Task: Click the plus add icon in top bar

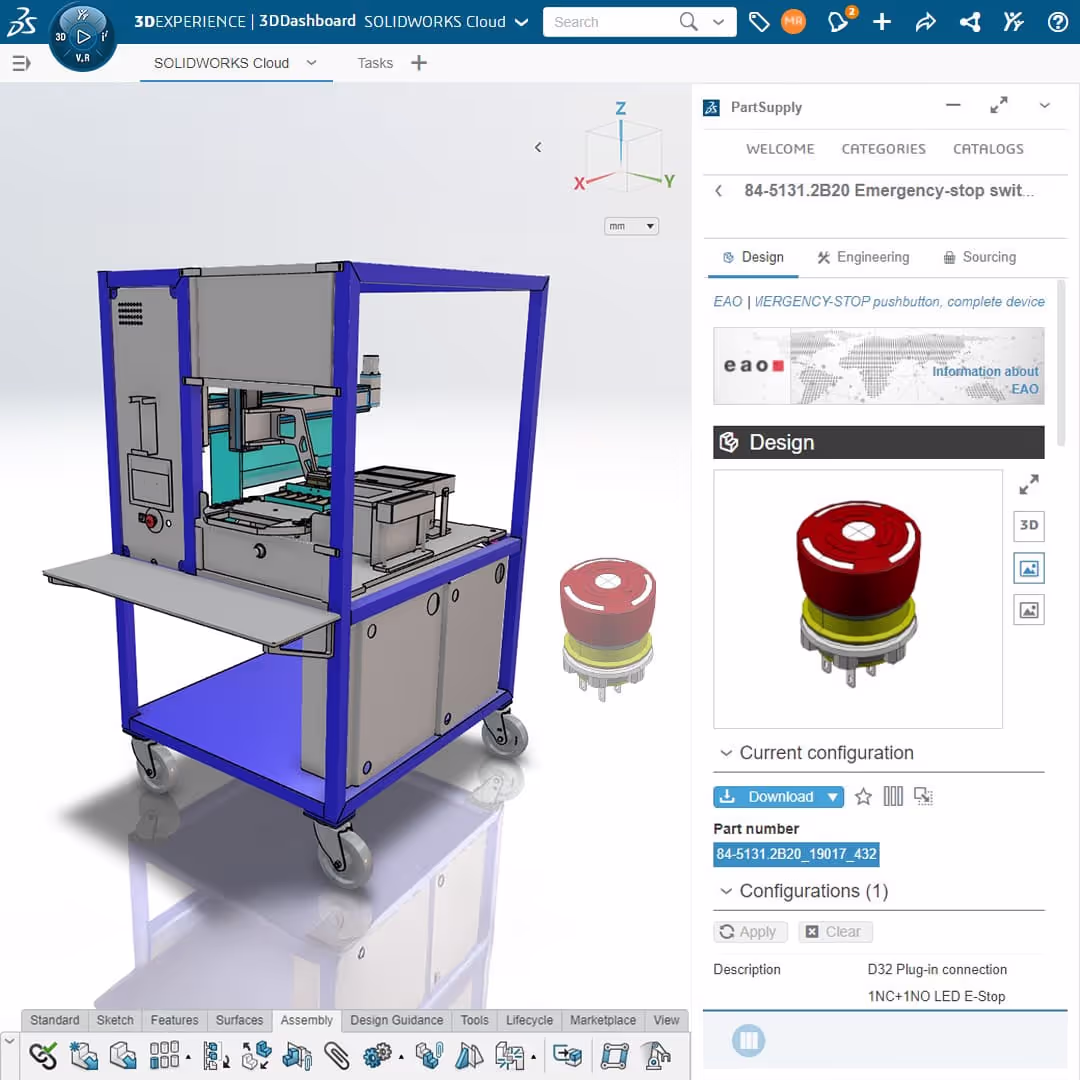Action: tap(882, 22)
